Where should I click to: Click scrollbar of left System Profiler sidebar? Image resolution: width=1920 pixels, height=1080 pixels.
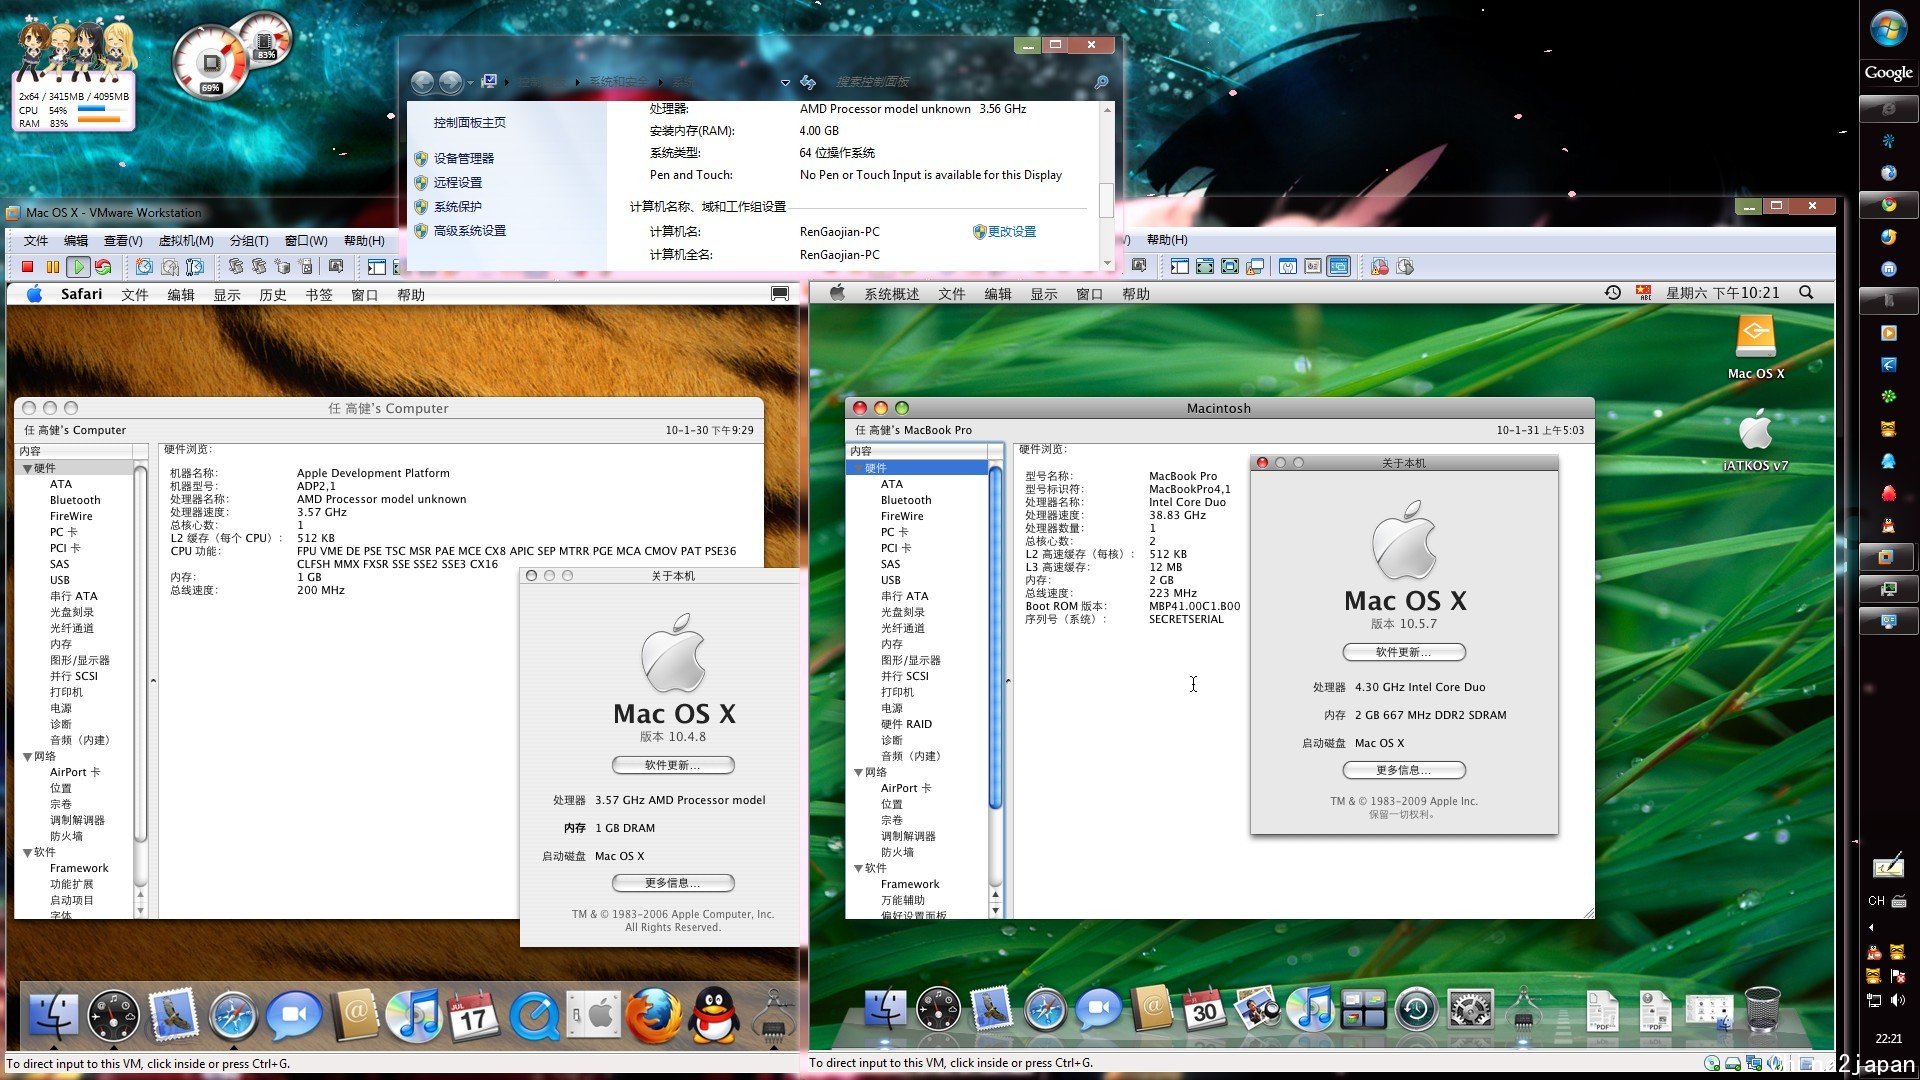coord(140,654)
